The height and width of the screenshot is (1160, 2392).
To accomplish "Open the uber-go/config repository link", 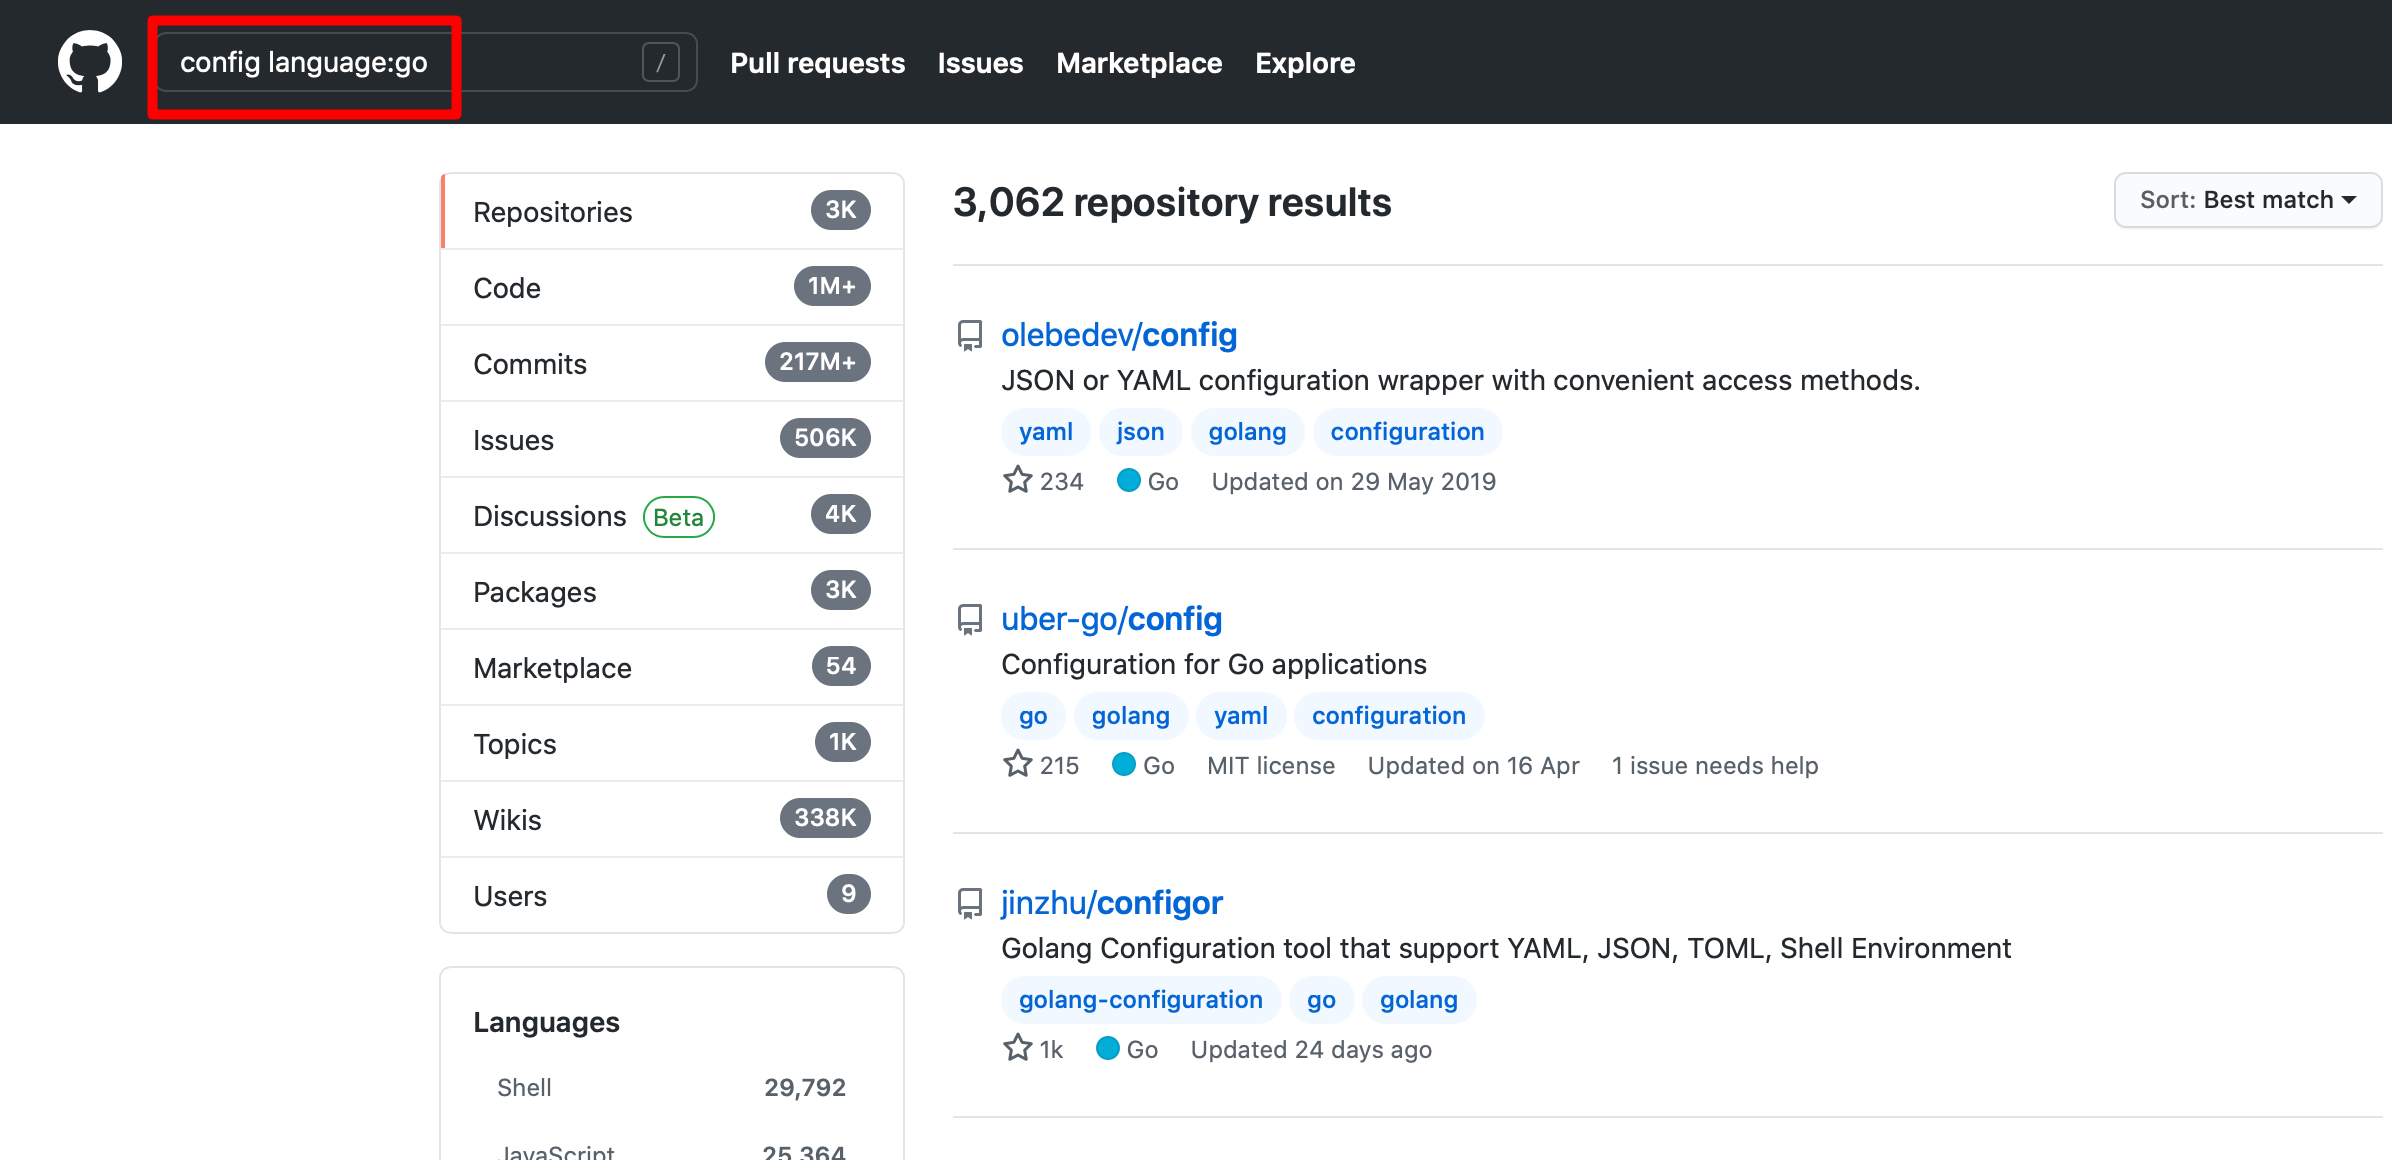I will click(x=1111, y=619).
